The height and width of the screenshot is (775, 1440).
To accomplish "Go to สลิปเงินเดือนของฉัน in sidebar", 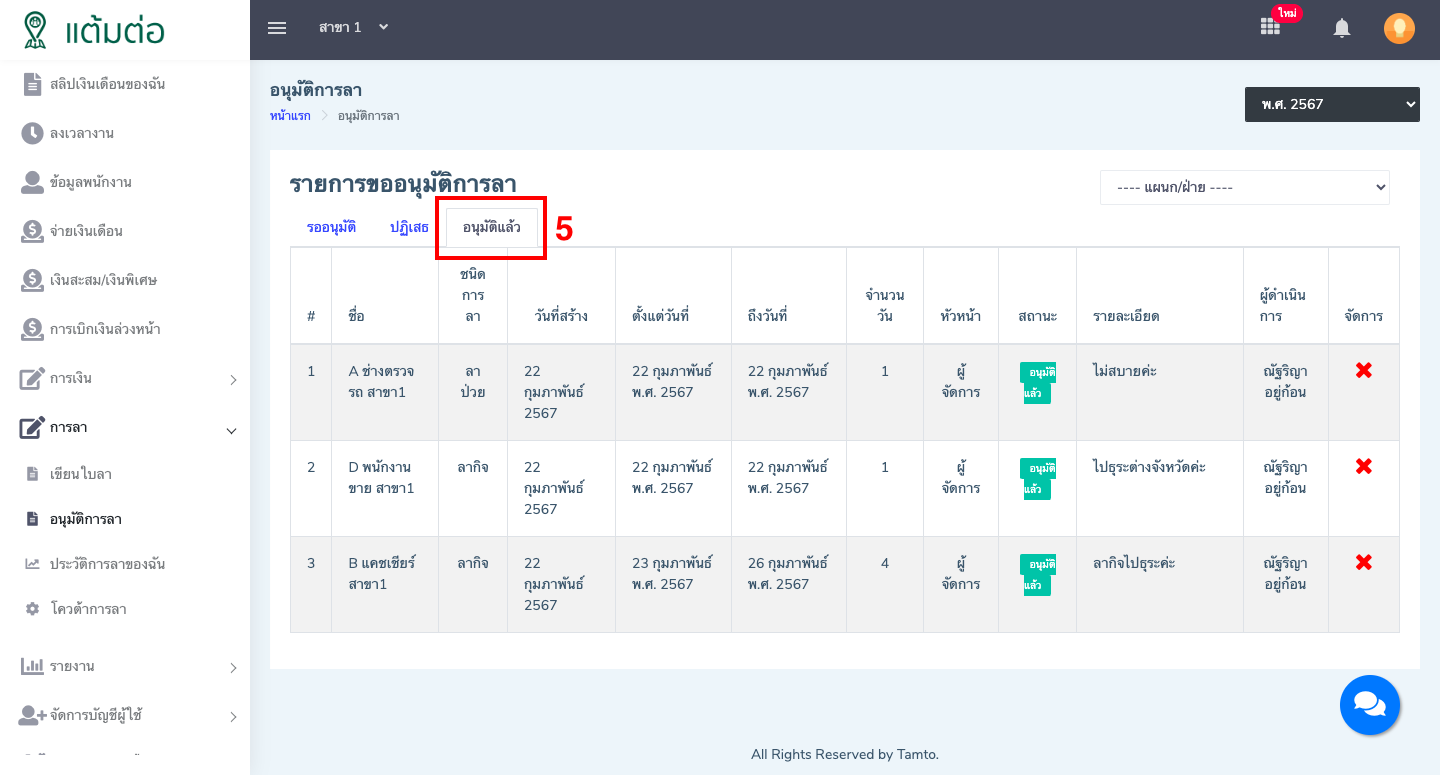I will (x=107, y=85).
